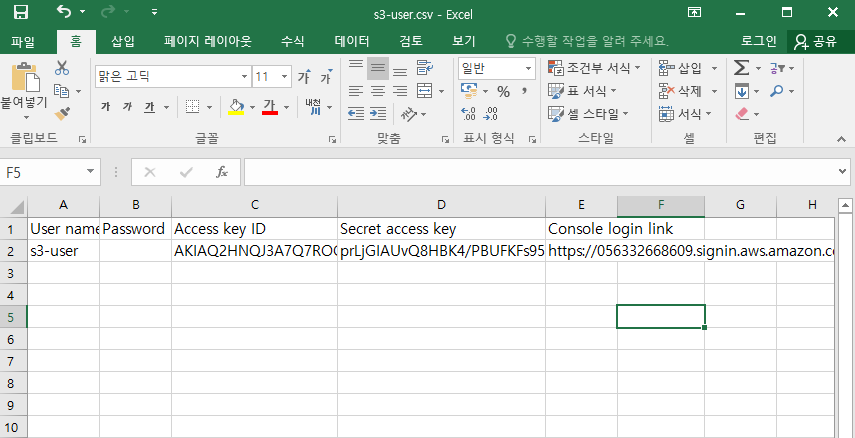Open 조건부 서식 conditional formatting
The image size is (855, 438).
pos(594,68)
